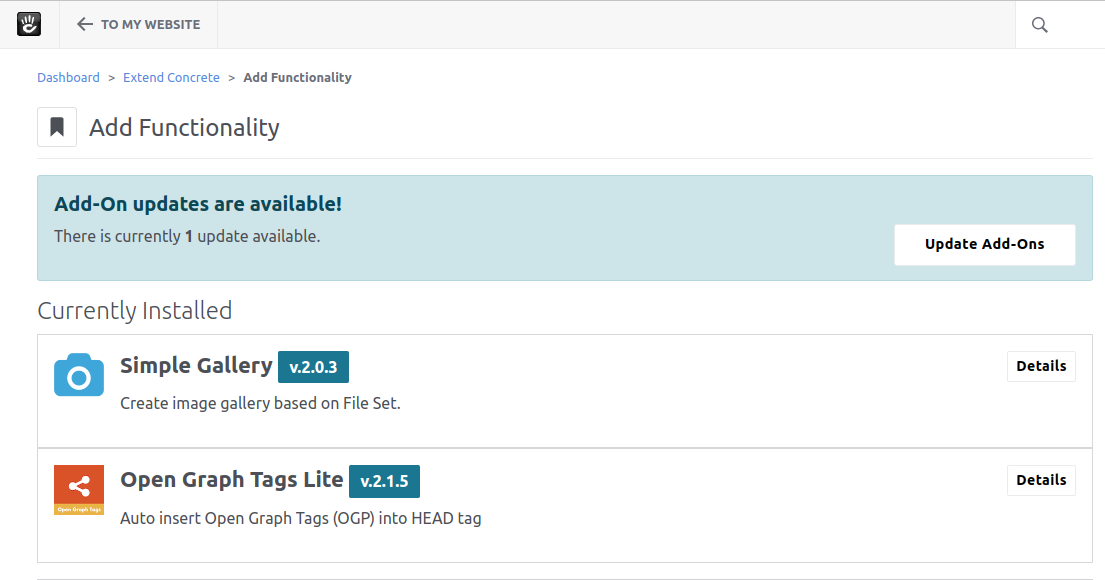Open Details for Open Graph Tags Lite
The height and width of the screenshot is (580, 1105).
click(x=1041, y=480)
